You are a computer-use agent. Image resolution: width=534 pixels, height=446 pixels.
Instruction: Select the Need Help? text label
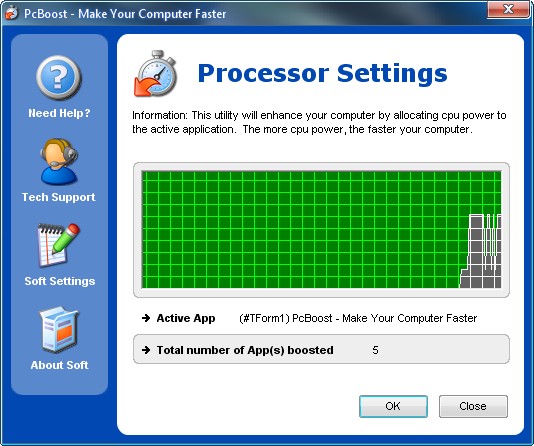59,113
